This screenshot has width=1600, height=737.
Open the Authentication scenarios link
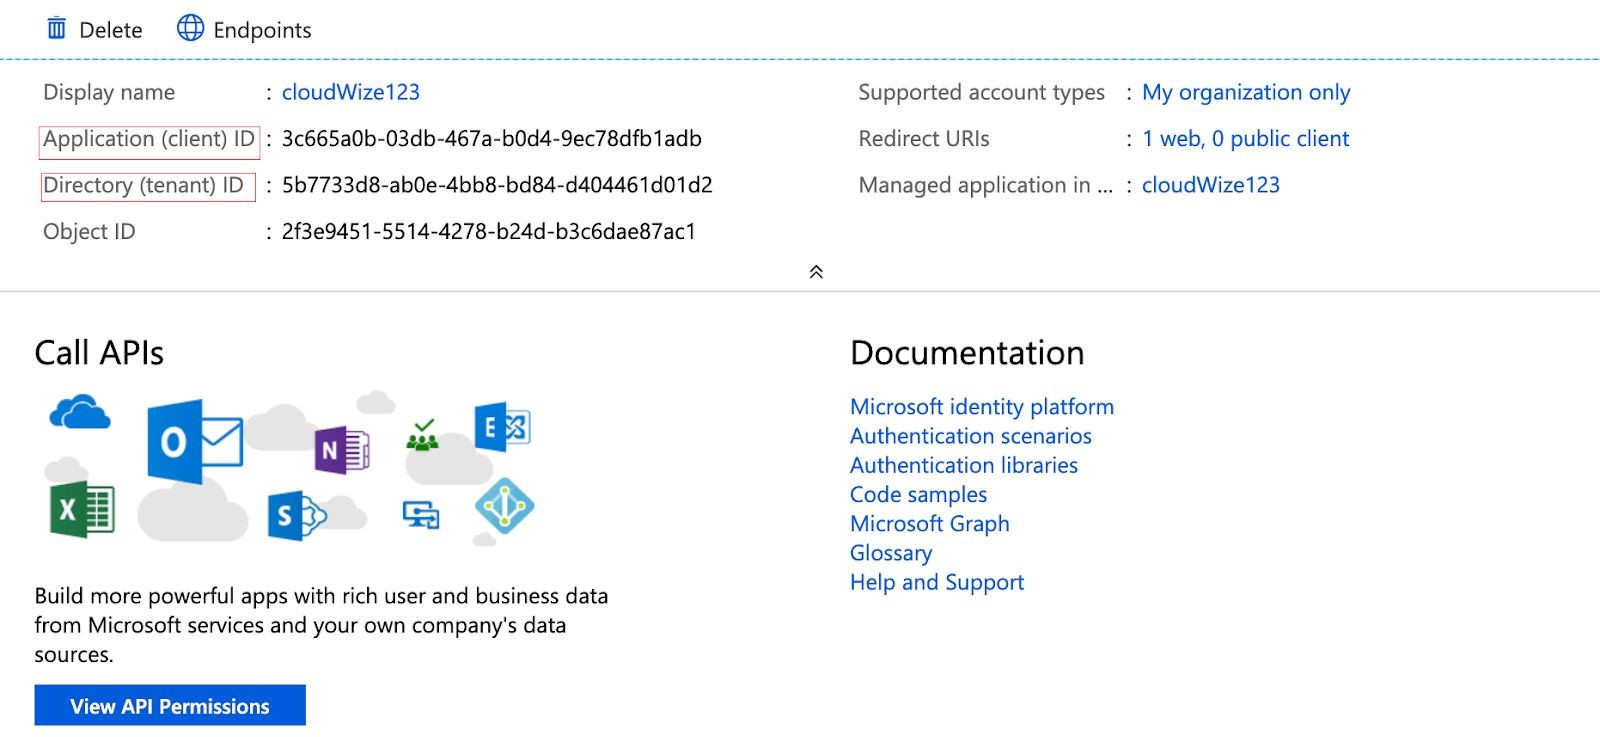click(970, 436)
